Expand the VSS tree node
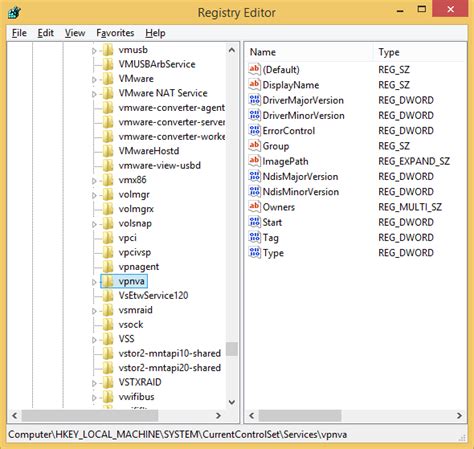 click(x=94, y=340)
